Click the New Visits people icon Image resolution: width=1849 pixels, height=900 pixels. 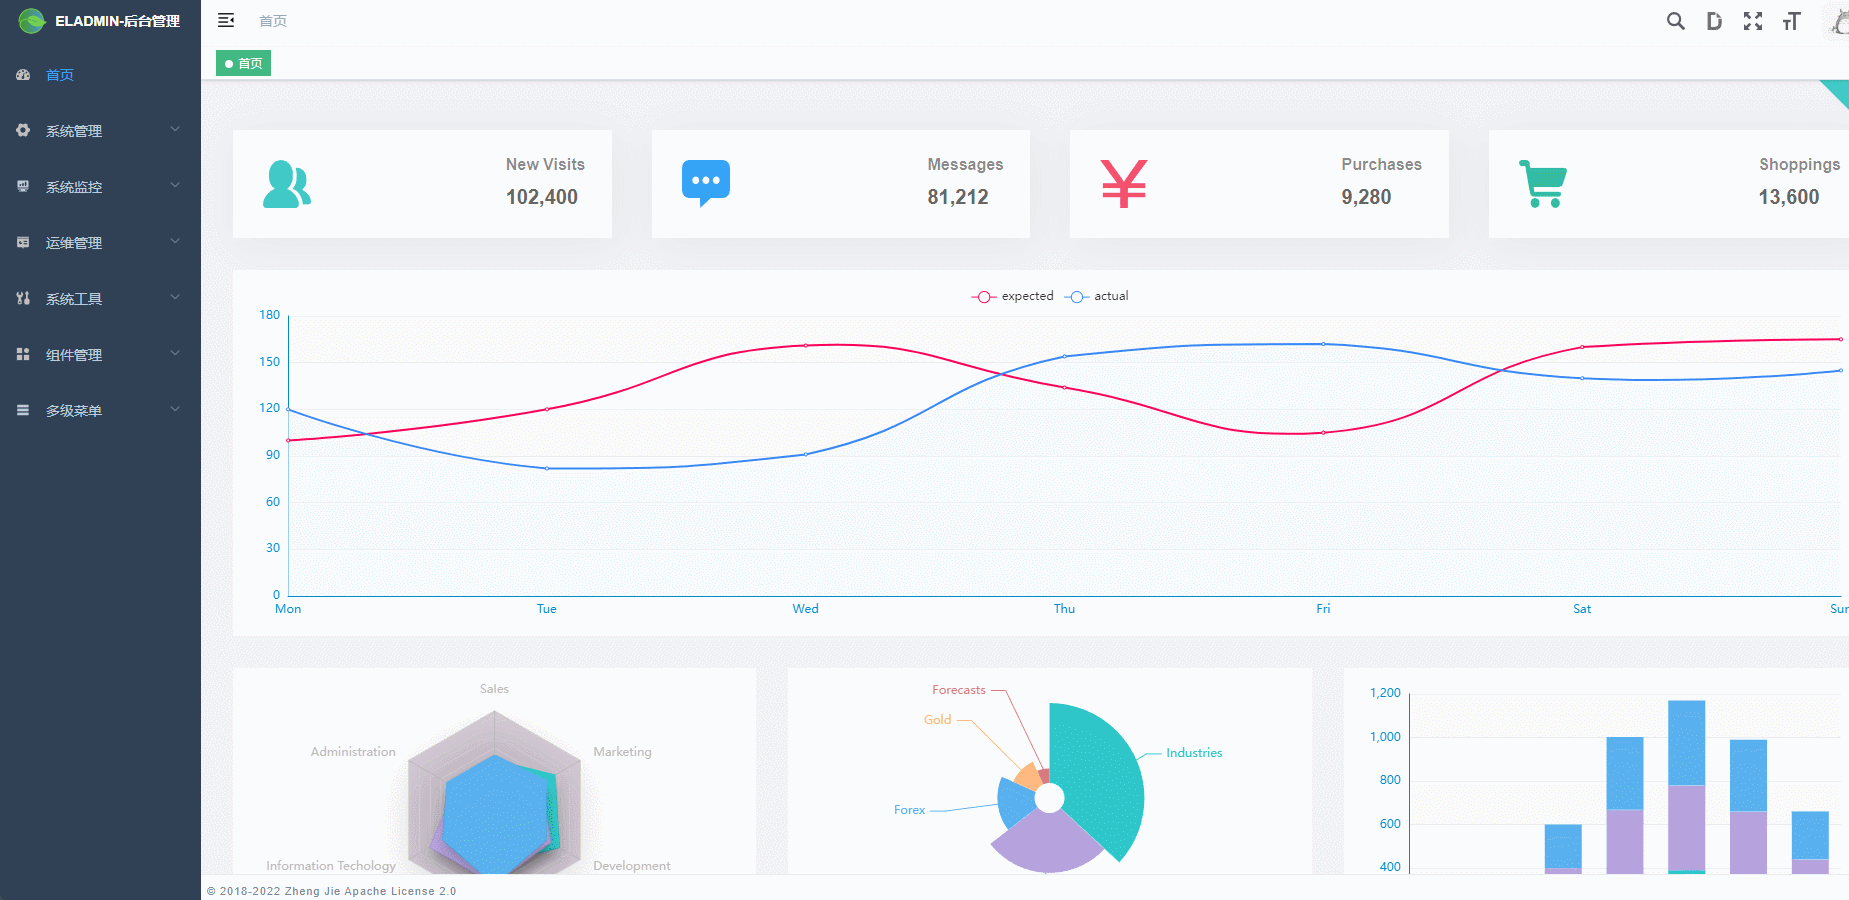click(x=287, y=184)
